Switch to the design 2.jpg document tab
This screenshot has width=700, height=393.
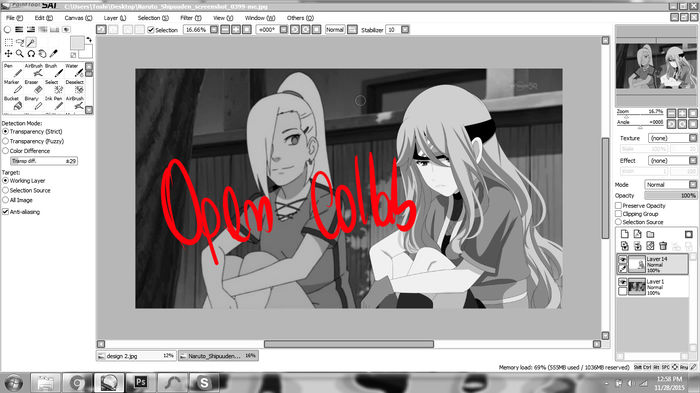(x=136, y=356)
